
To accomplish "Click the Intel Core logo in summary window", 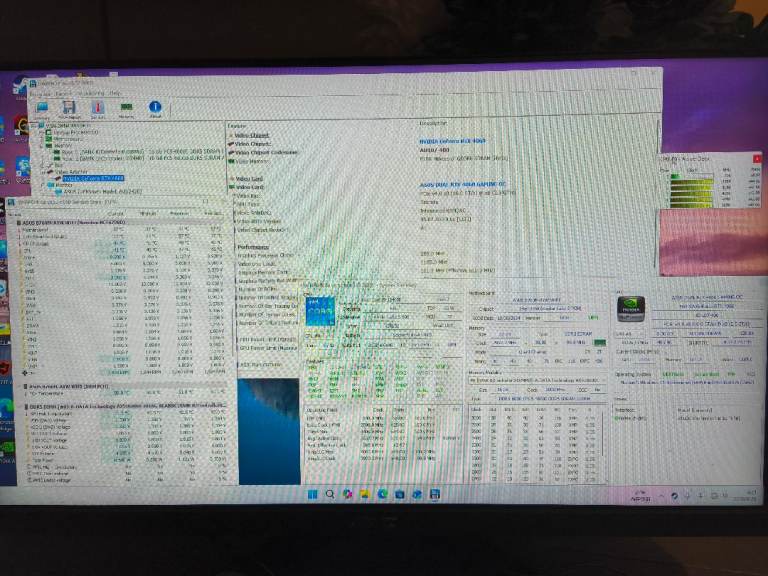I will point(320,311).
